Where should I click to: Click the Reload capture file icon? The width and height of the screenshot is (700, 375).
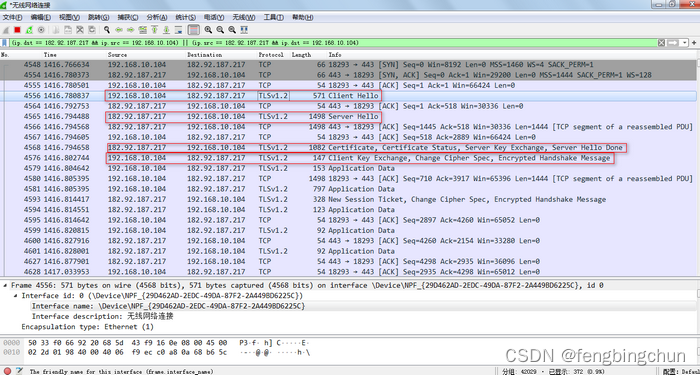[x=92, y=30]
